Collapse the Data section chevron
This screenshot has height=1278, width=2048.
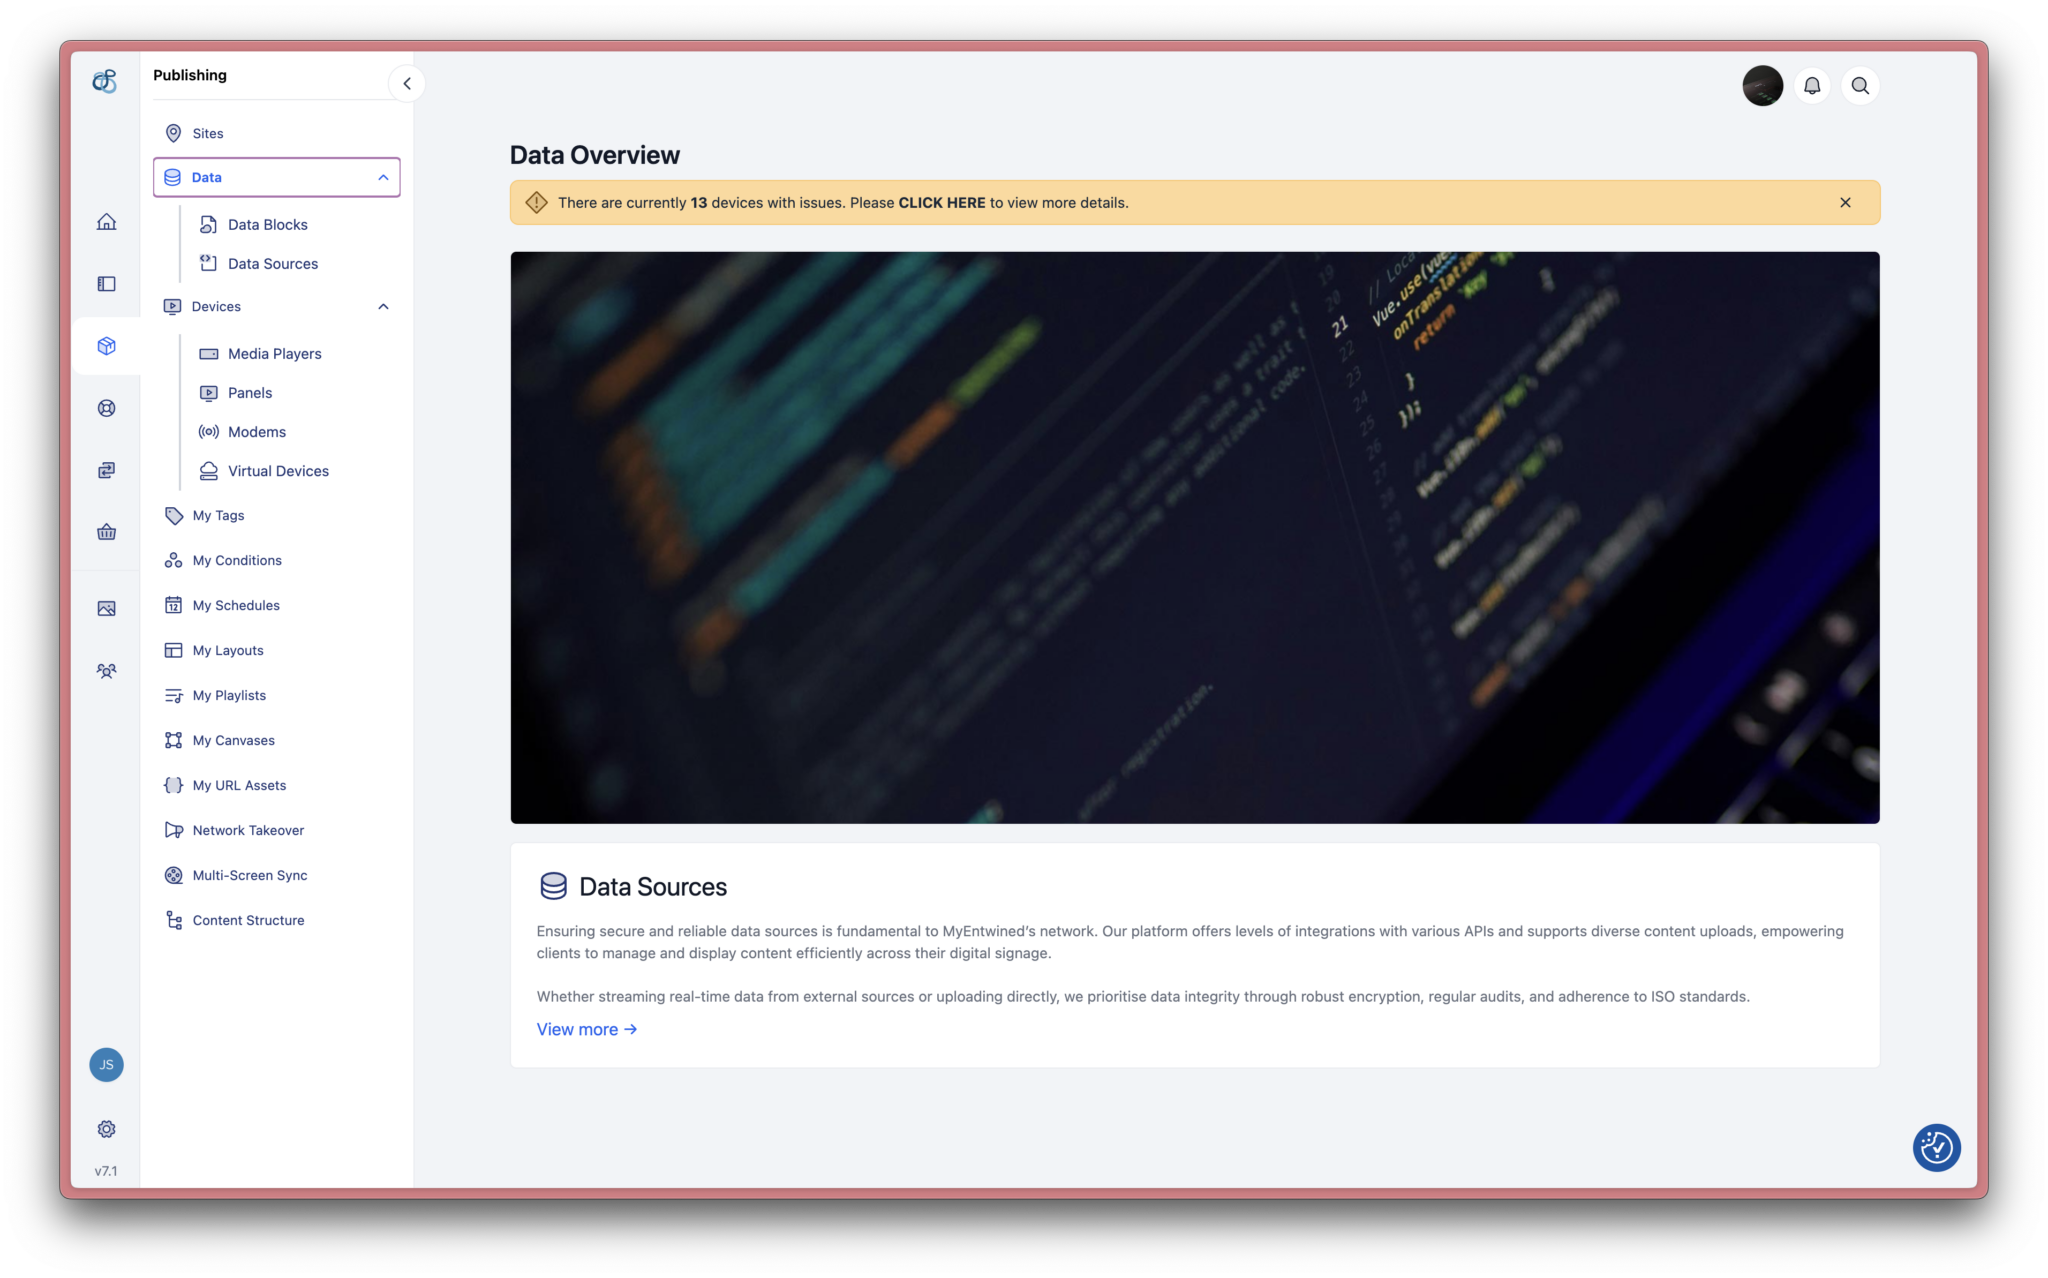383,177
